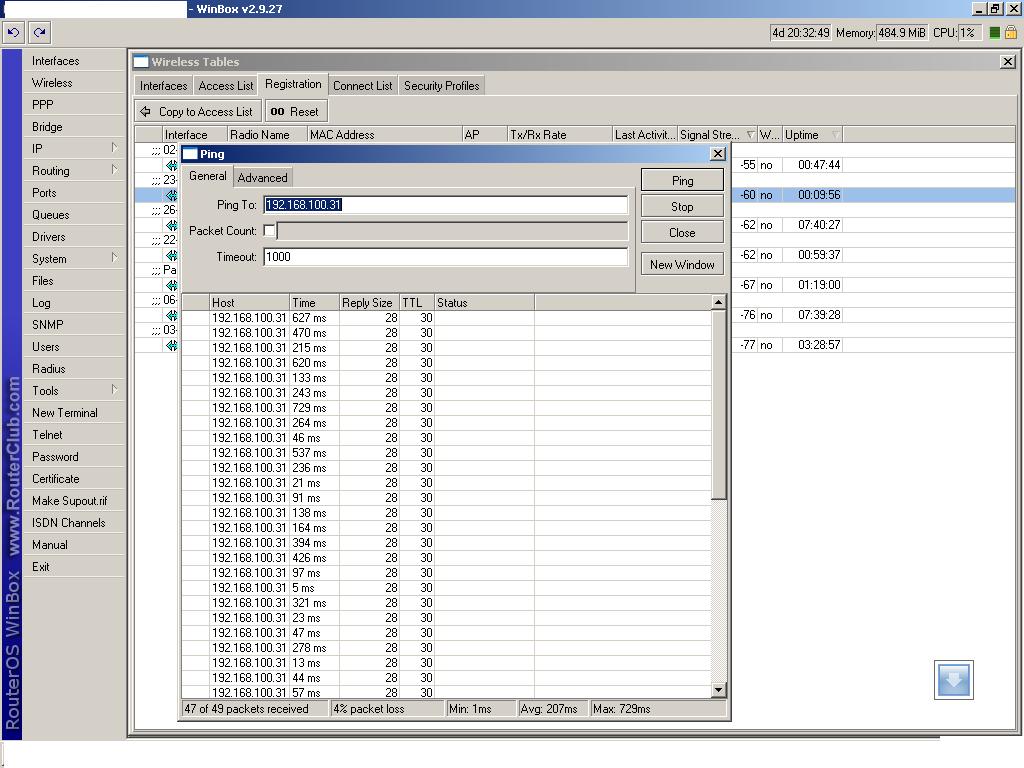Click the Uptime column sort arrow
This screenshot has width=1024, height=768.
(x=835, y=135)
